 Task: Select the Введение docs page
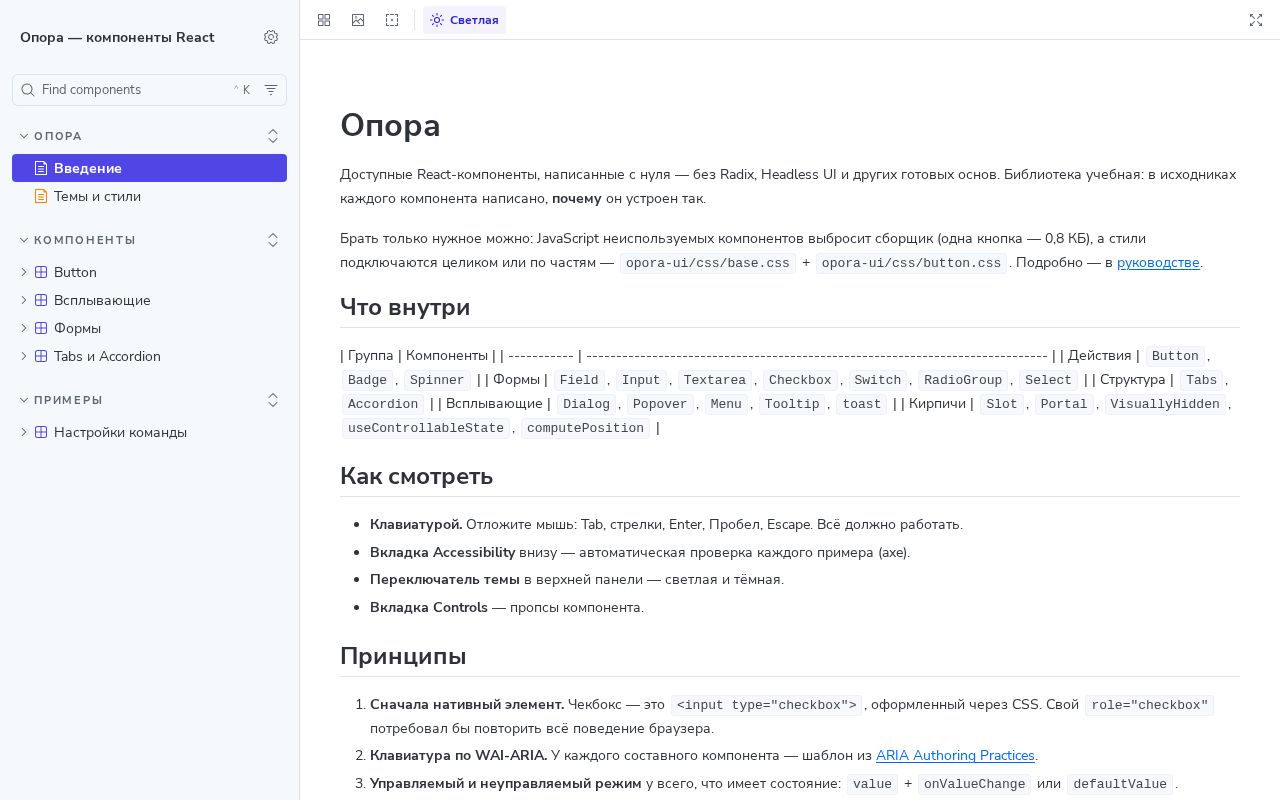point(149,168)
